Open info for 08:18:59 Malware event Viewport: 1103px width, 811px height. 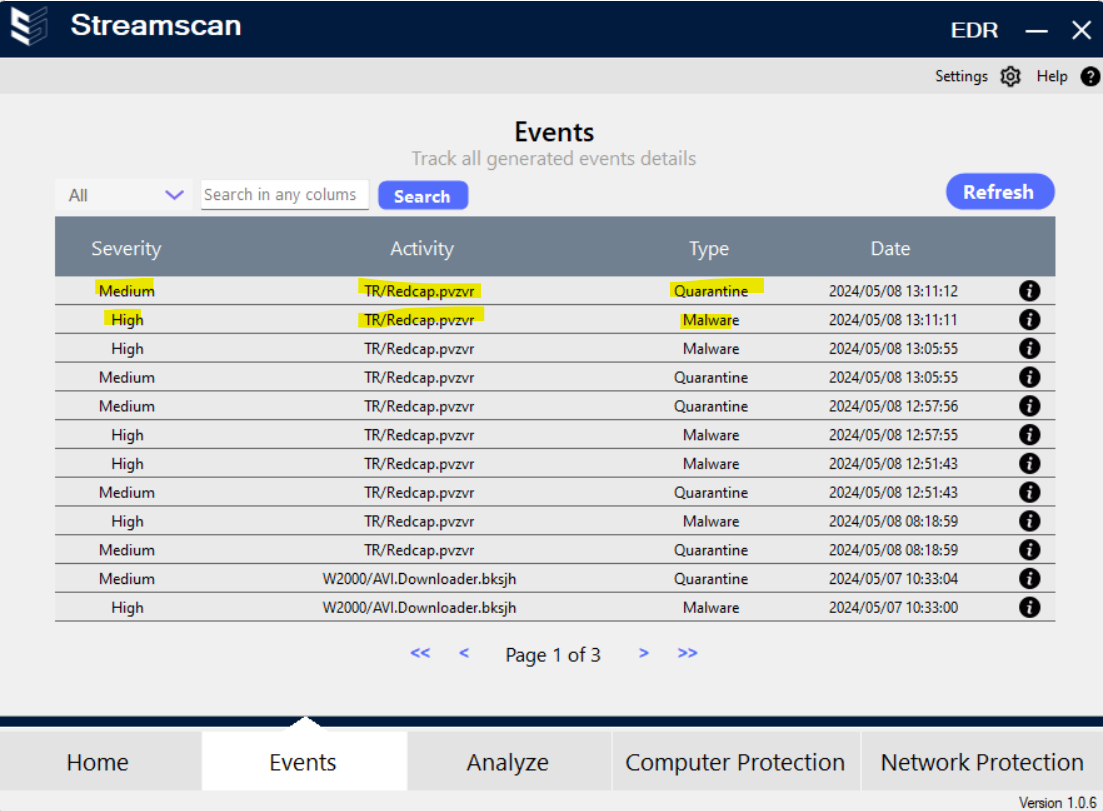1029,521
